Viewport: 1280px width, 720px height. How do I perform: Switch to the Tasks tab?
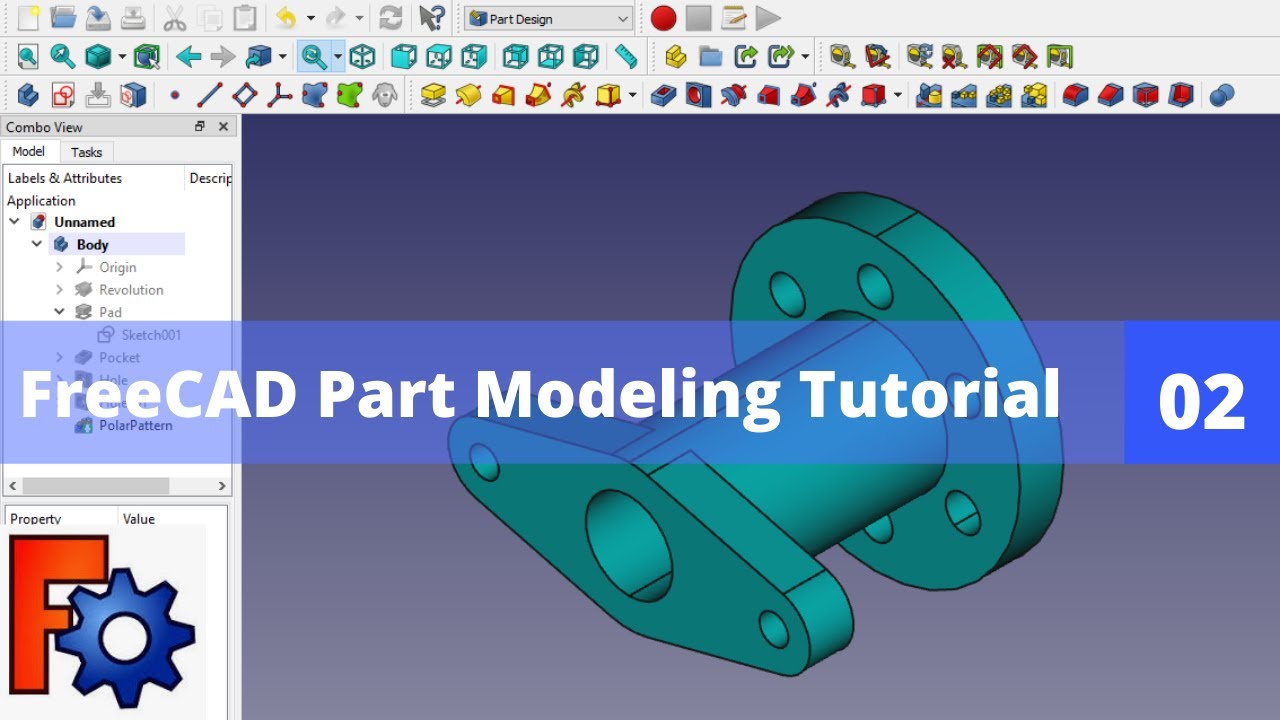click(86, 152)
